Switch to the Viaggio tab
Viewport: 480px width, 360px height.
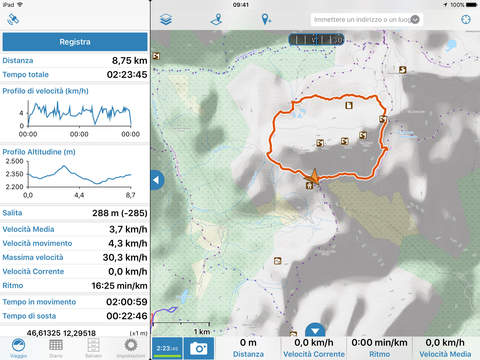click(19, 348)
